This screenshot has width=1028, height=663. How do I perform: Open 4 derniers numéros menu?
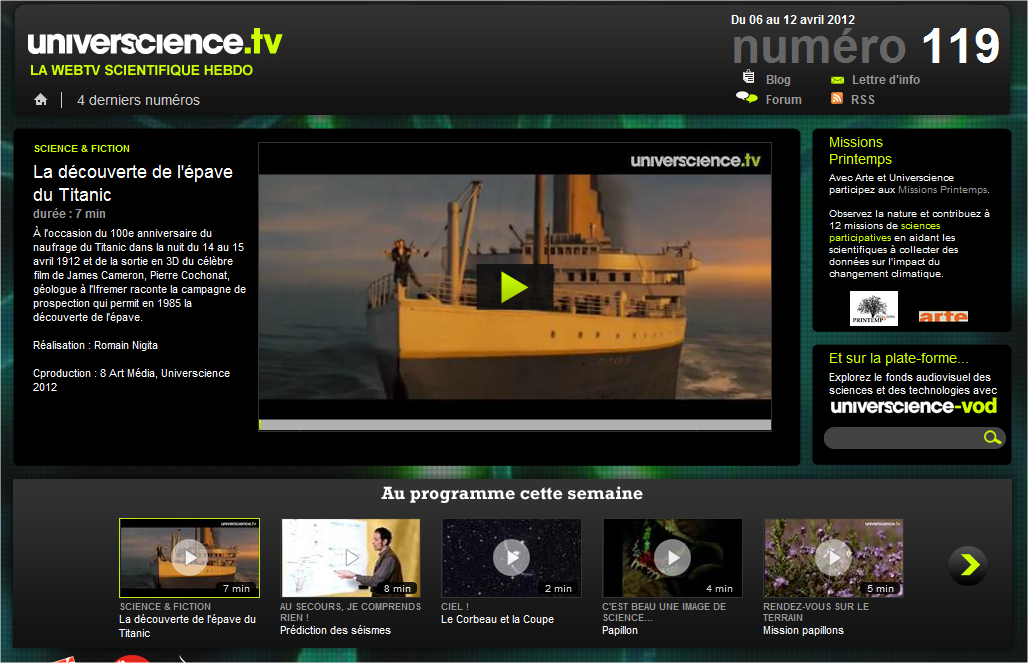pyautogui.click(x=138, y=100)
